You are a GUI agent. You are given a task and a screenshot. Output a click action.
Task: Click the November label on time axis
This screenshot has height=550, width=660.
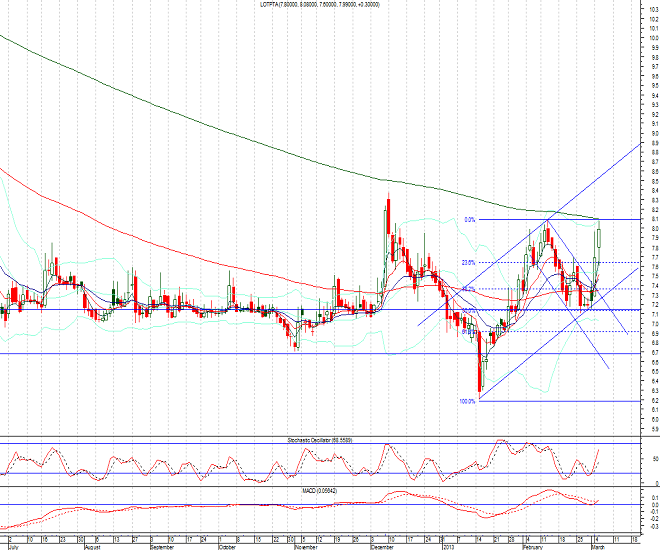point(307,546)
